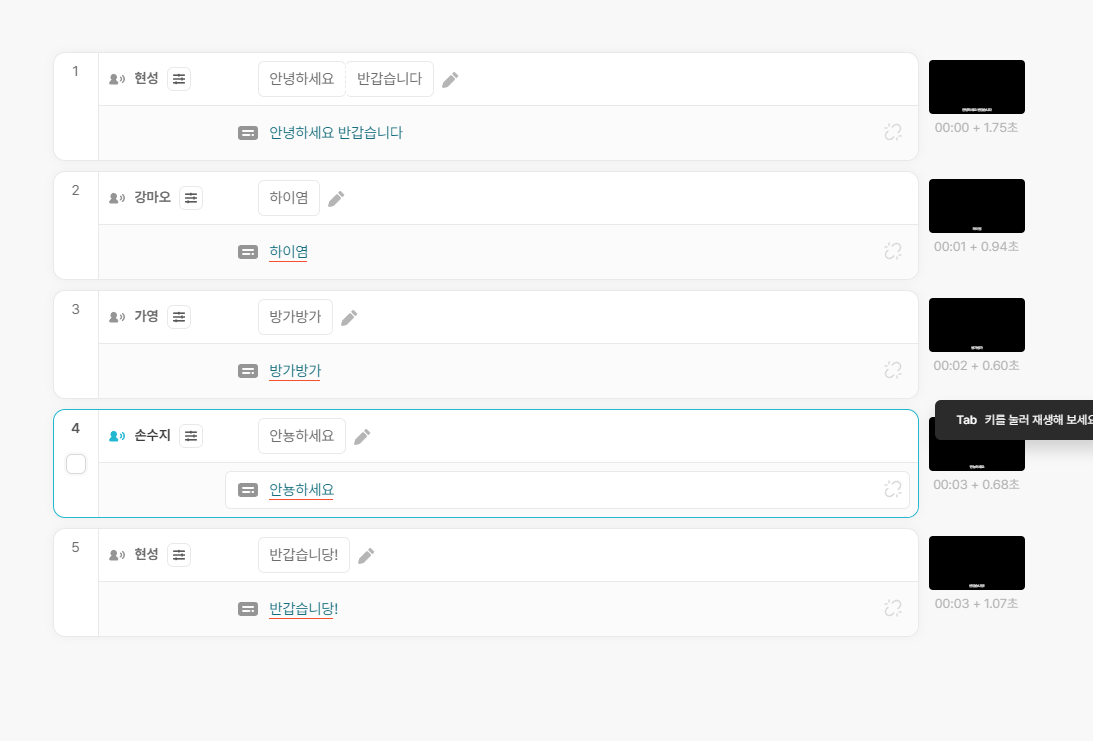Select speaker name 현성 in row 5
The height and width of the screenshot is (741, 1093).
[146, 554]
